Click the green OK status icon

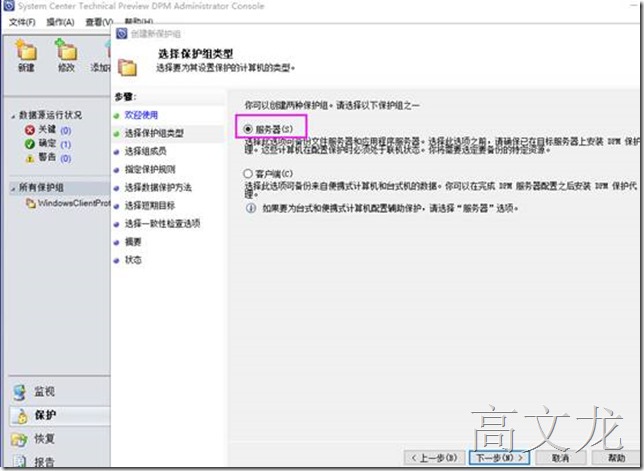(x=30, y=144)
